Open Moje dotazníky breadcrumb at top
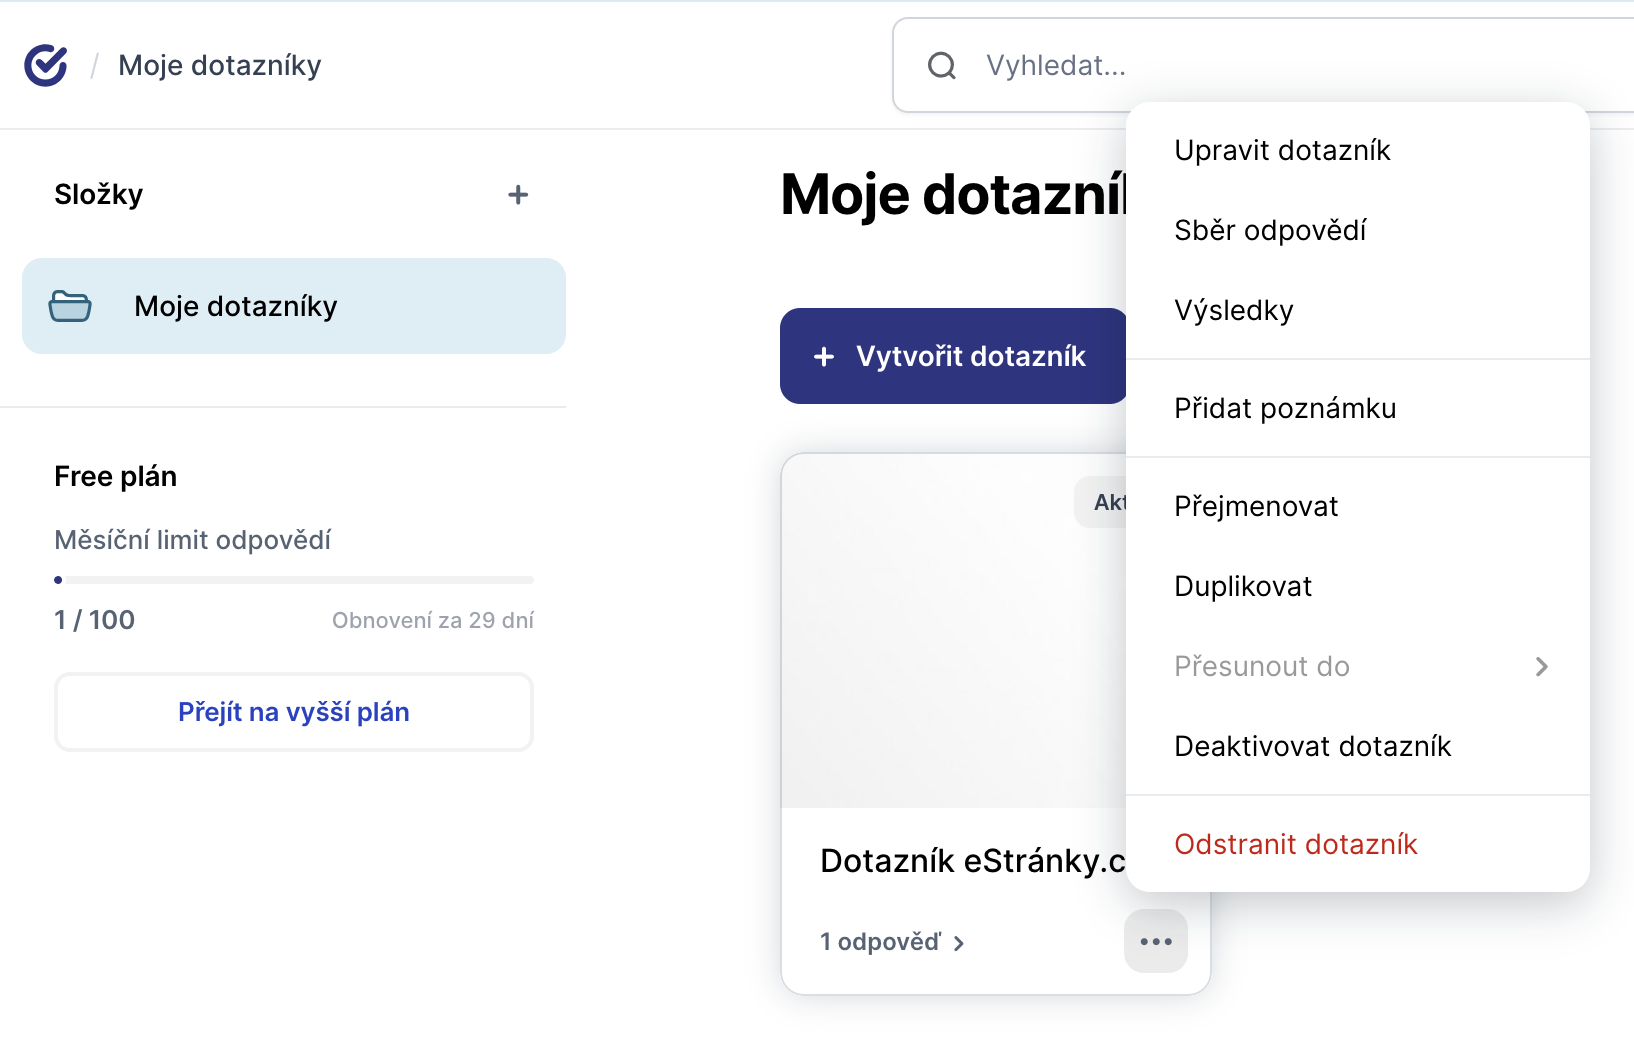The height and width of the screenshot is (1042, 1634). [x=219, y=65]
